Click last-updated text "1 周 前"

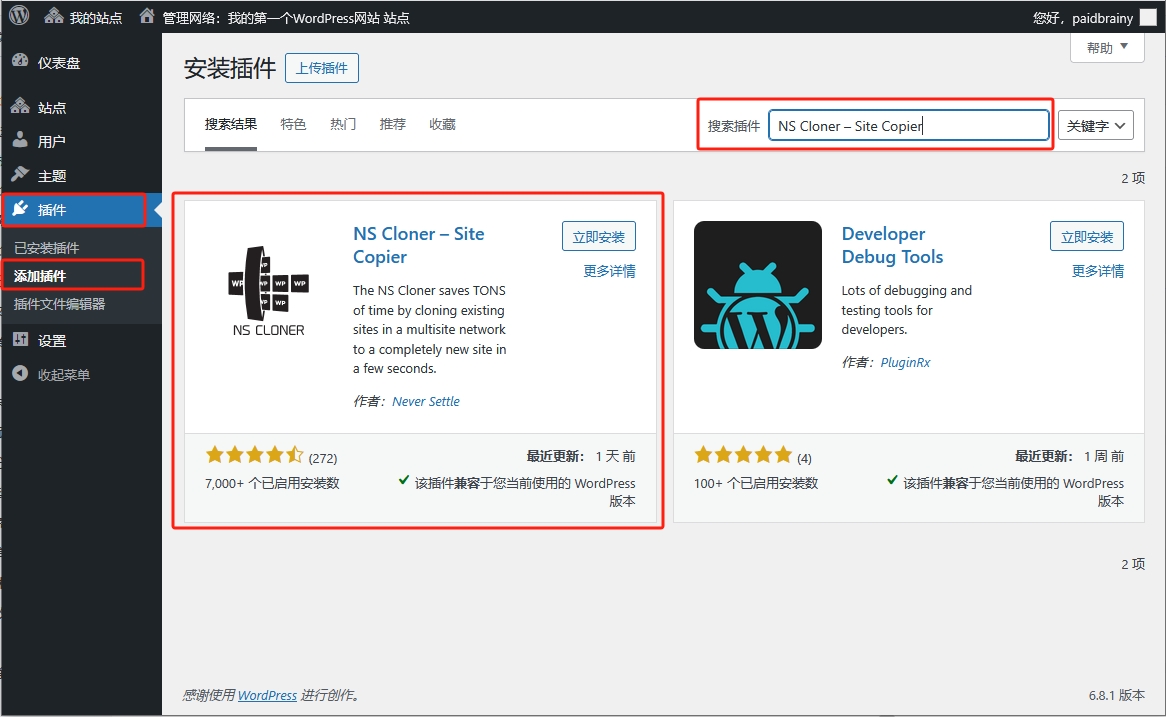click(1104, 456)
